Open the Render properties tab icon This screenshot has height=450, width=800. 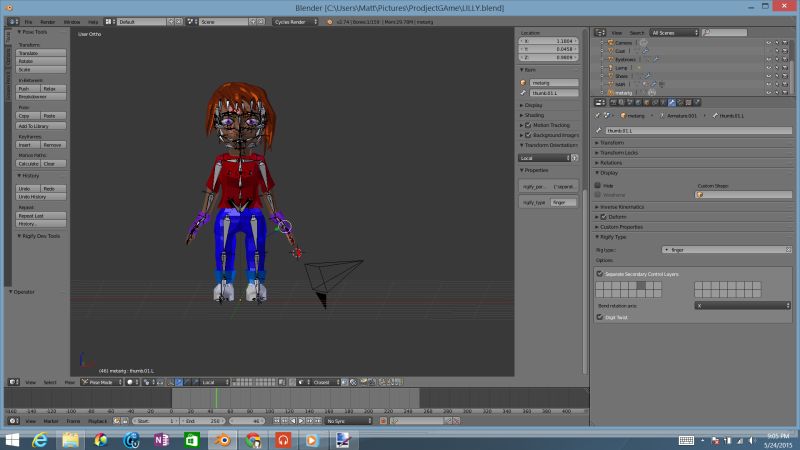613,103
